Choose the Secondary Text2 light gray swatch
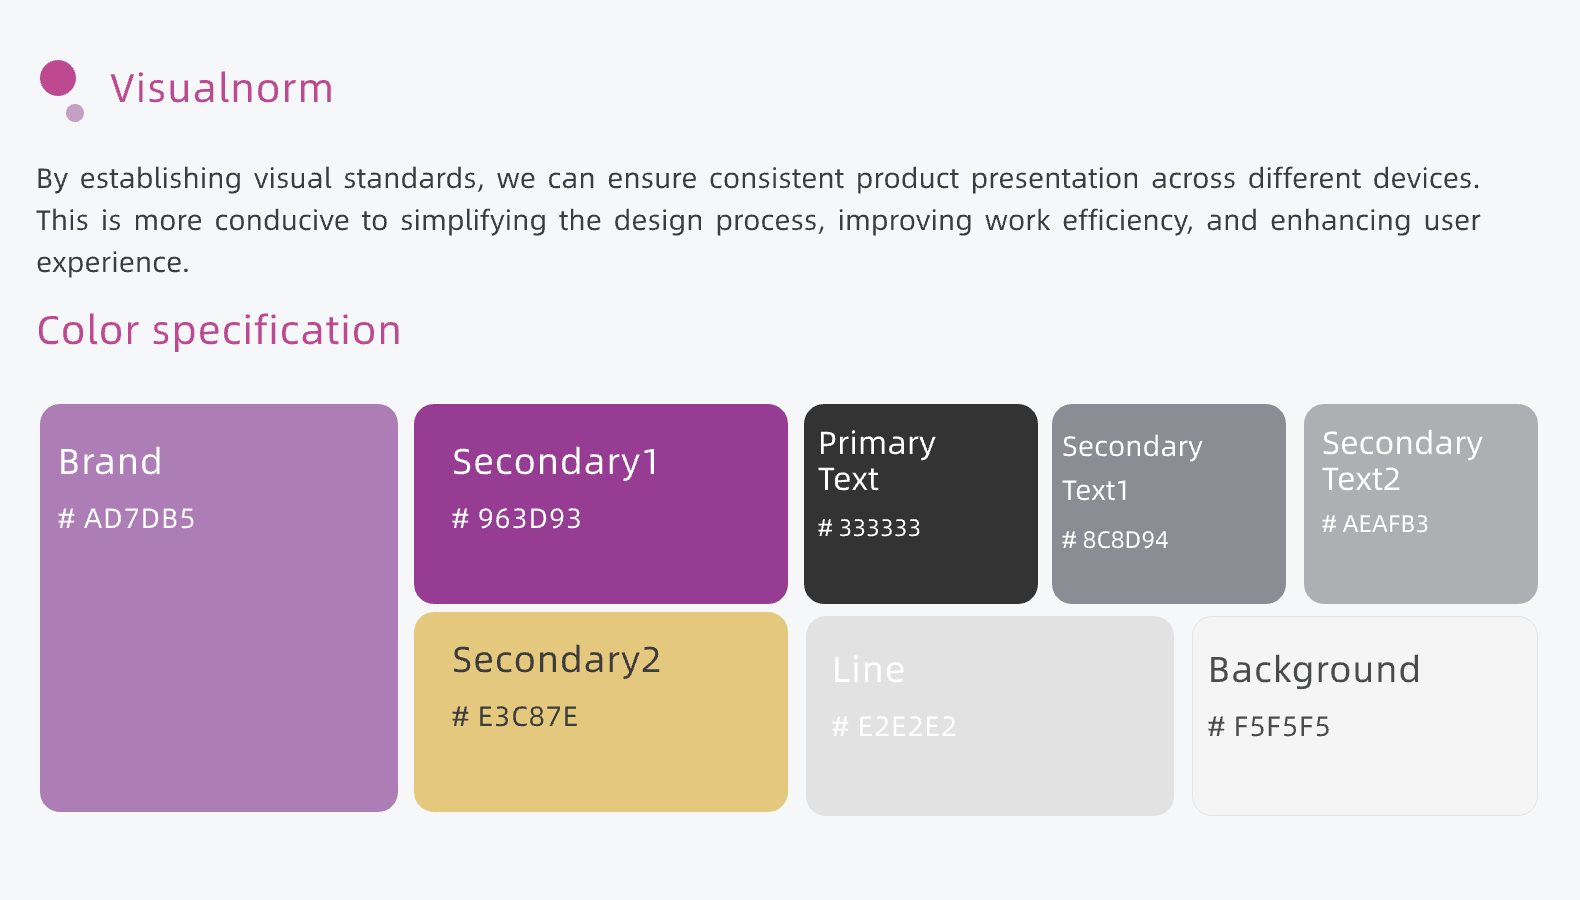This screenshot has height=900, width=1580. 1420,570
